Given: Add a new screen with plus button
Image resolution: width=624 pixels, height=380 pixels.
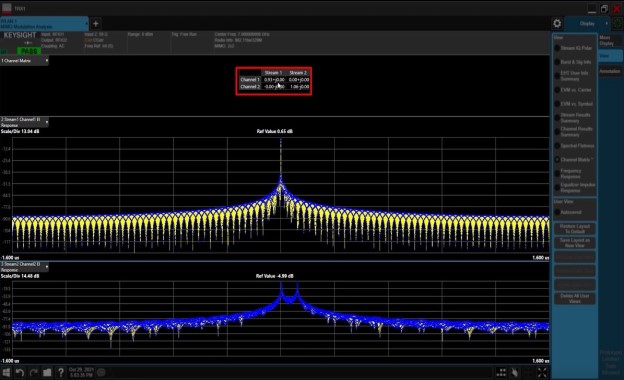Looking at the screenshot, I should click(x=96, y=24).
